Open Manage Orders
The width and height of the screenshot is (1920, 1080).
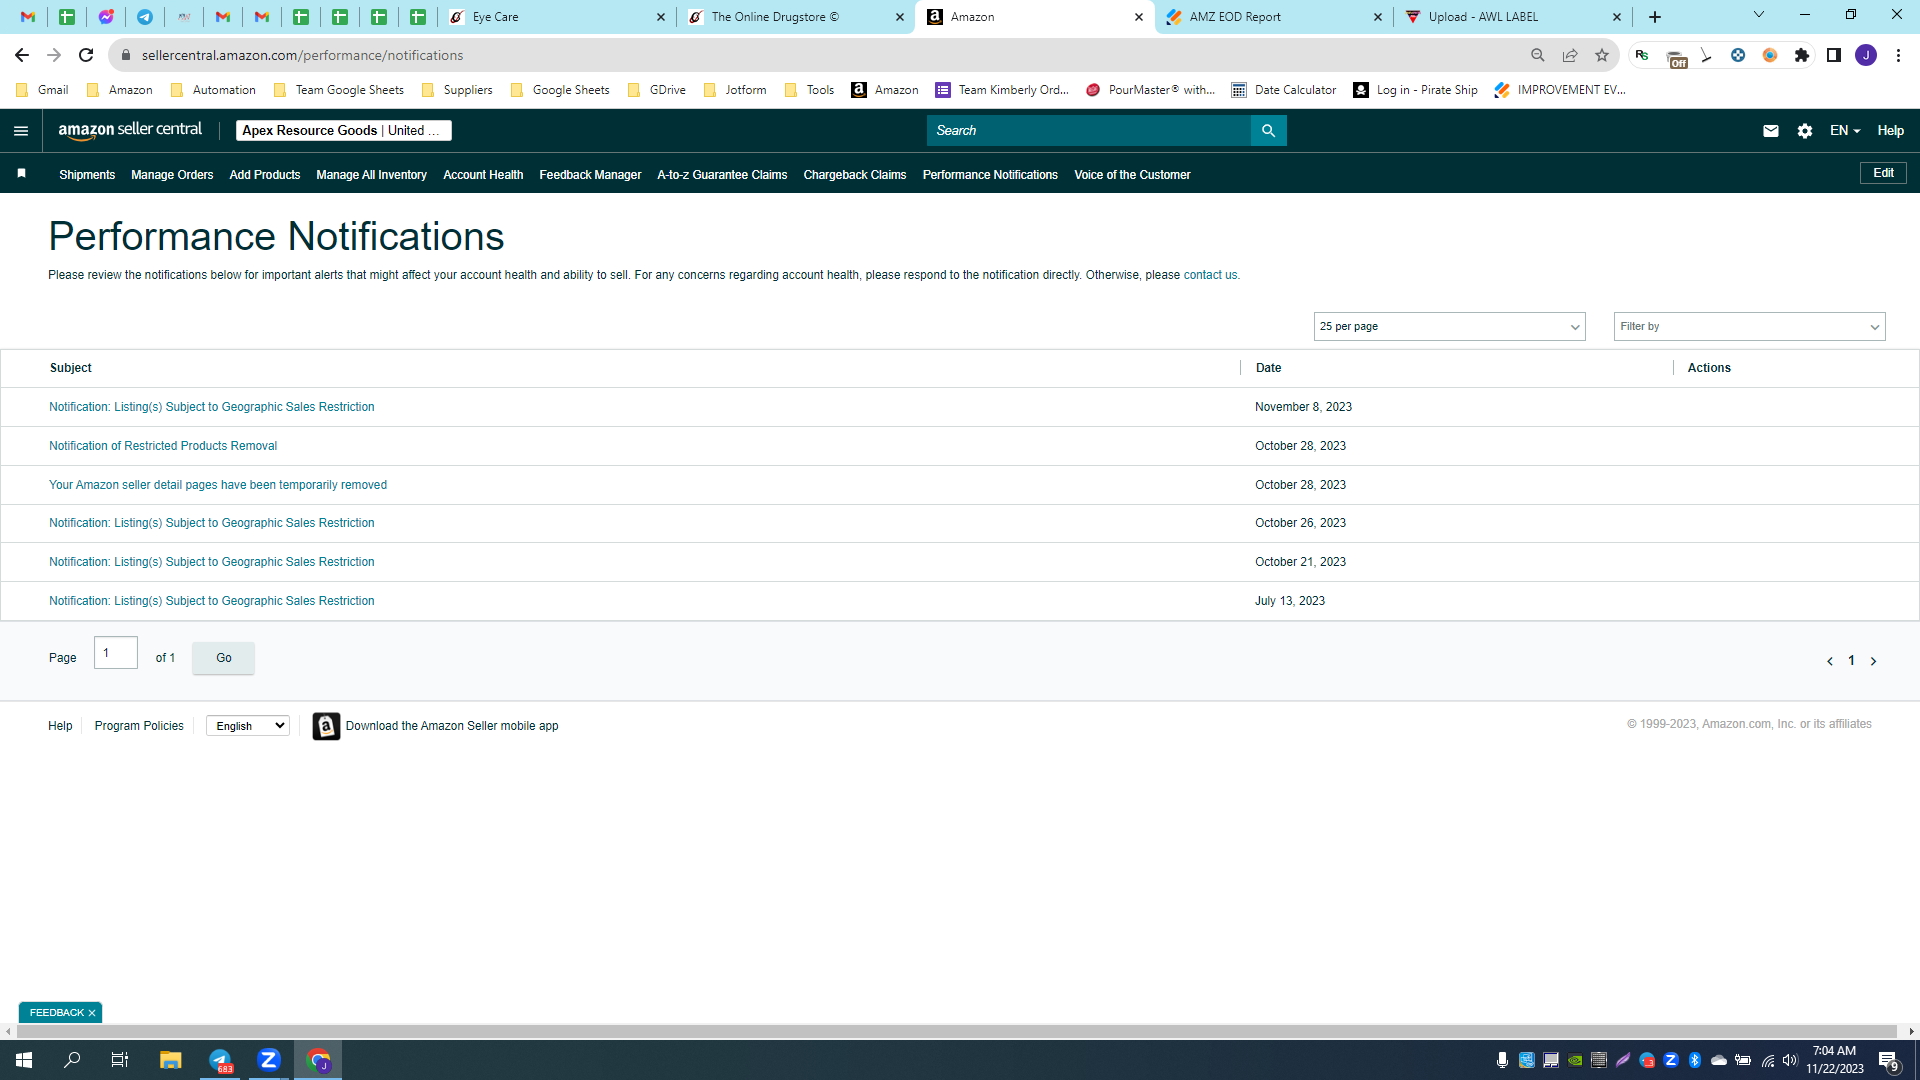[x=172, y=175]
